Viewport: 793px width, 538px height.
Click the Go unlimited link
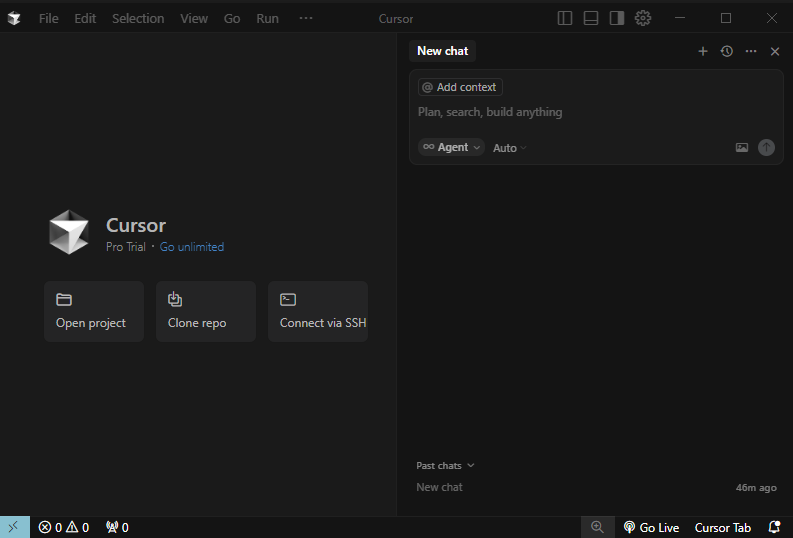192,247
